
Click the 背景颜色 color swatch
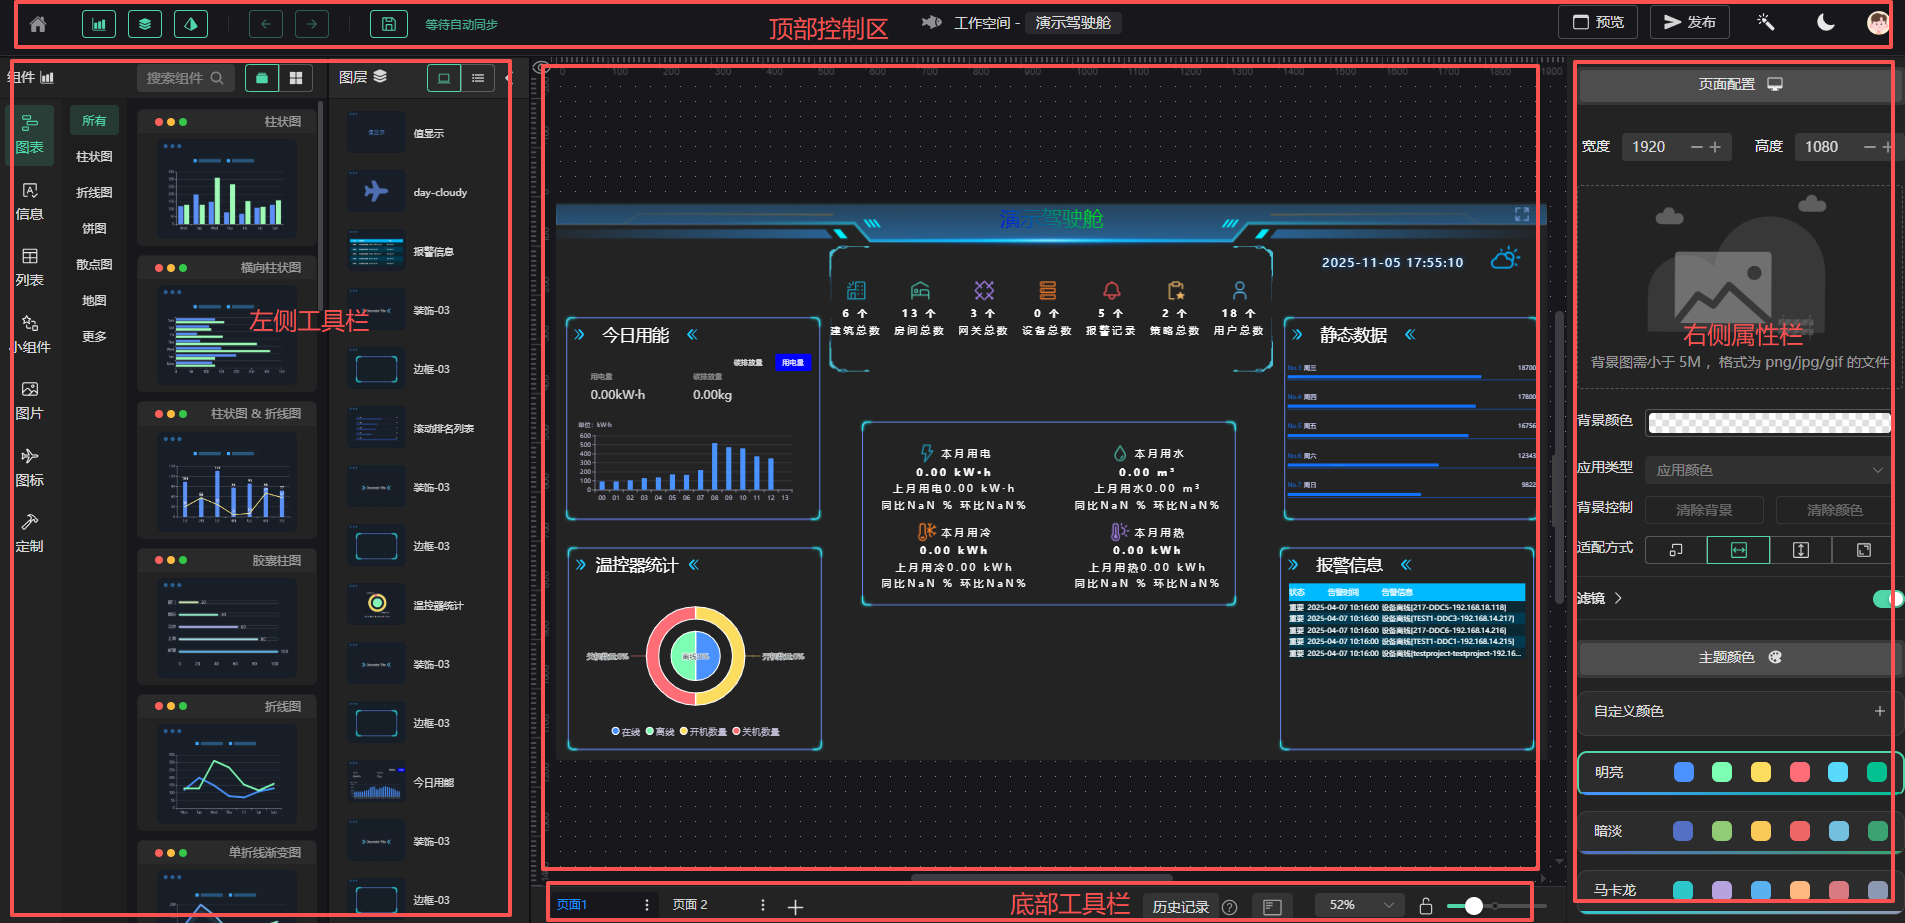point(1768,422)
